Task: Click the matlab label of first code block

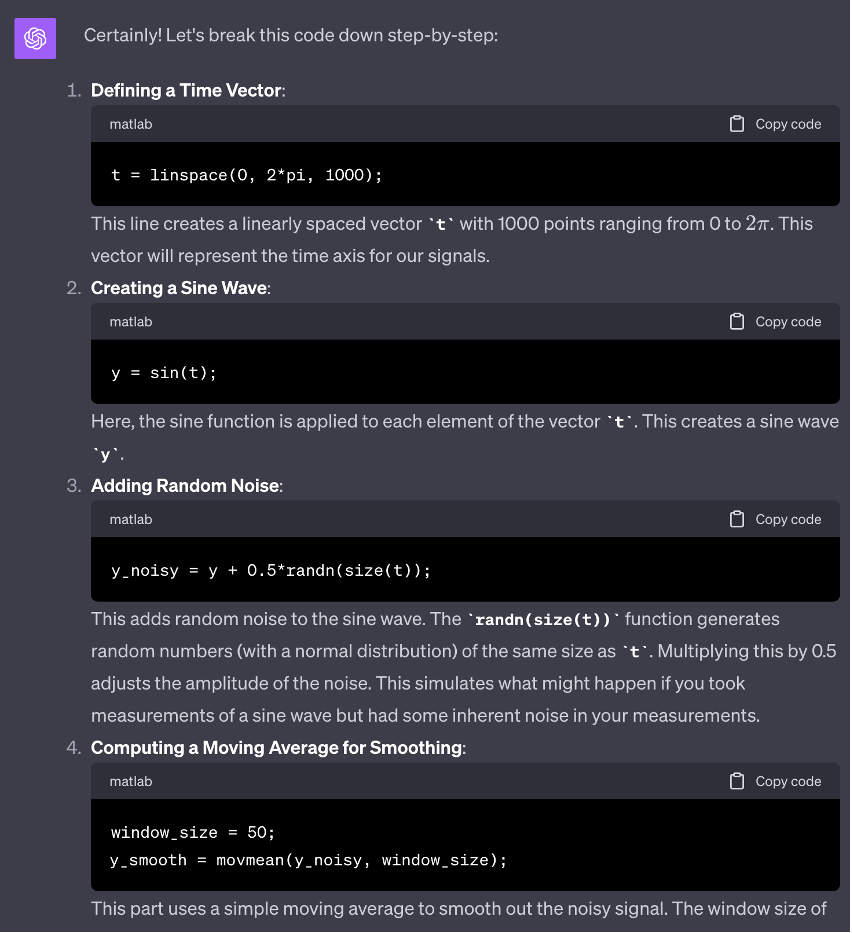Action: click(131, 124)
